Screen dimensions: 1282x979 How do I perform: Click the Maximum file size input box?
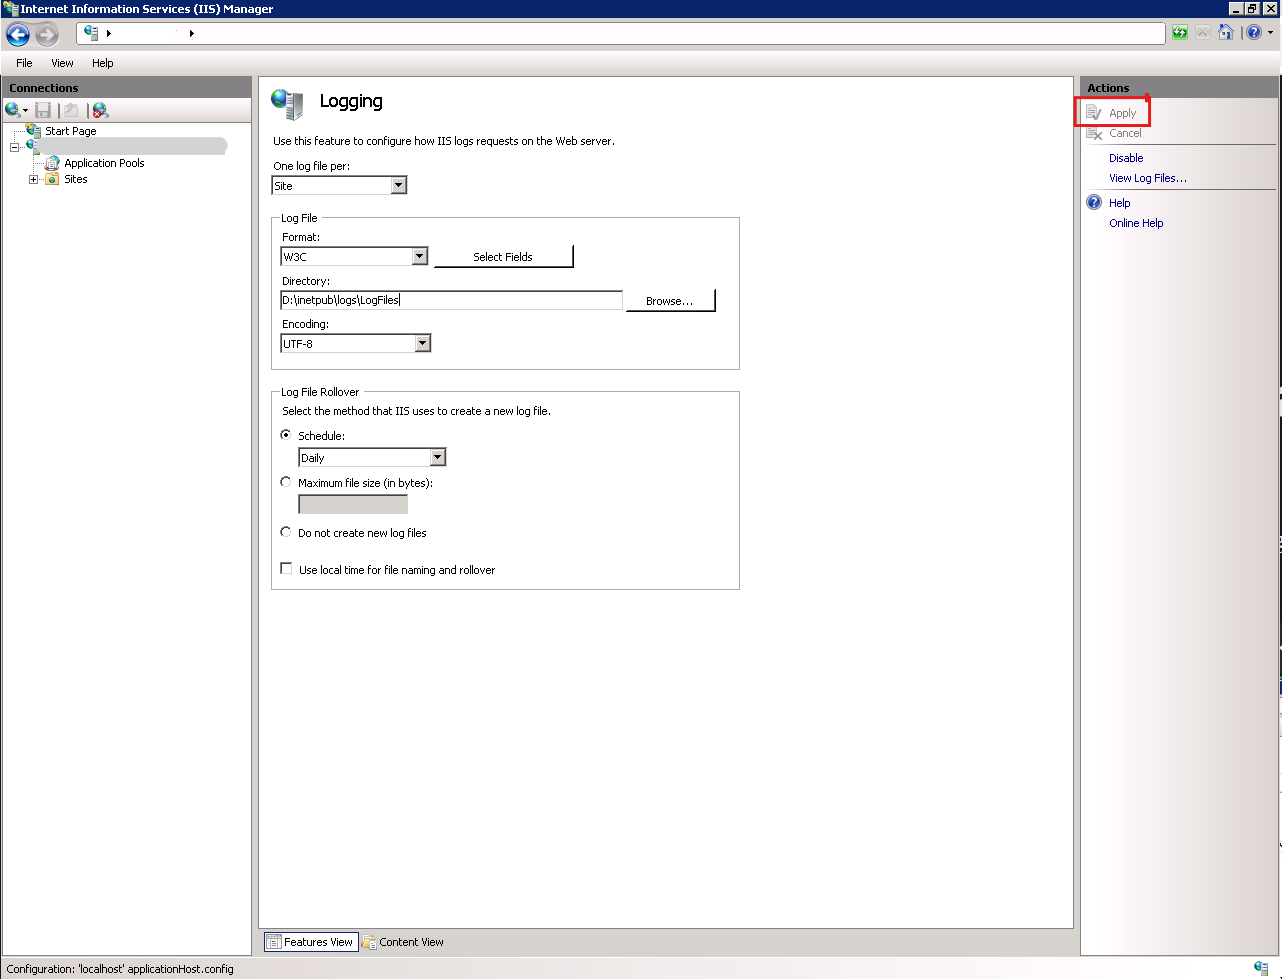coord(353,504)
